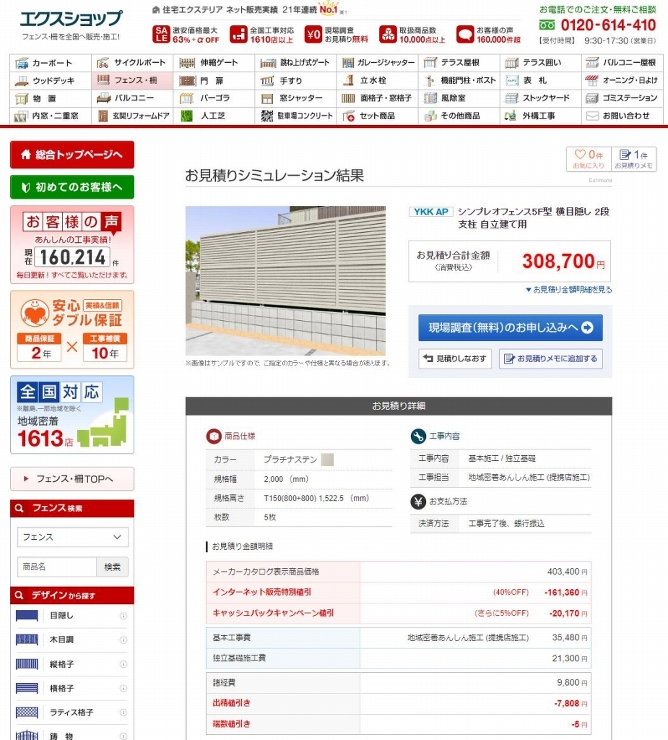668x740 pixels.
Task: Expand お見積り金額明細を見る
Action: 569,290
